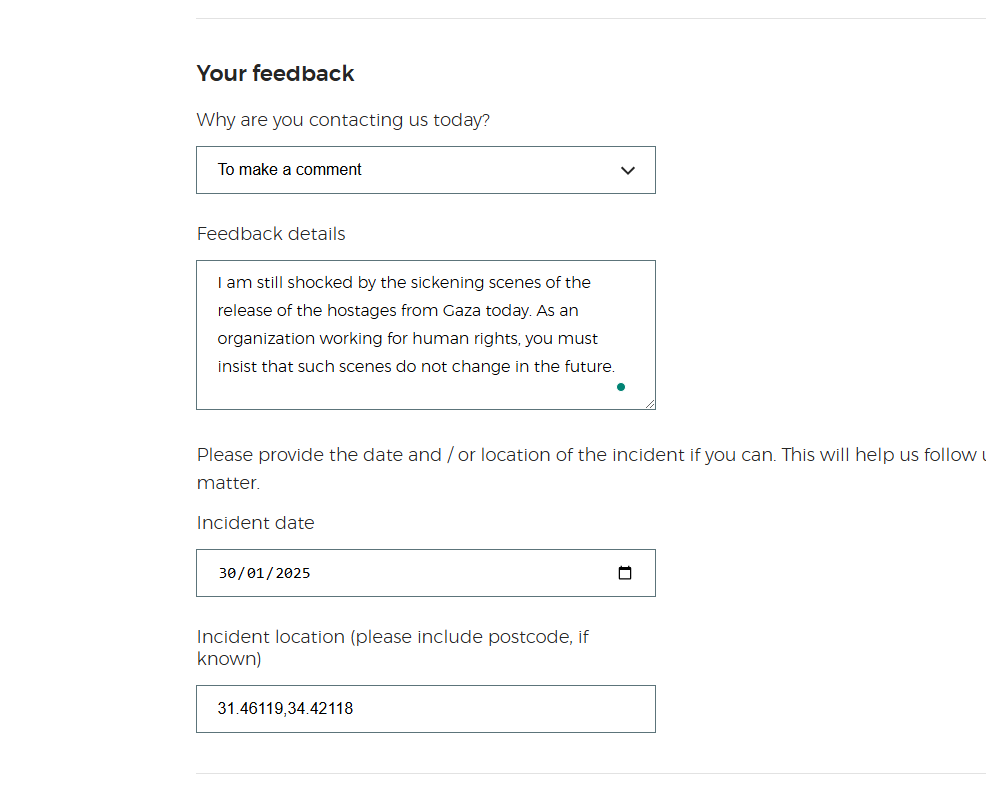Image resolution: width=986 pixels, height=802 pixels.
Task: Select the day "30" in Incident date
Action: click(228, 573)
